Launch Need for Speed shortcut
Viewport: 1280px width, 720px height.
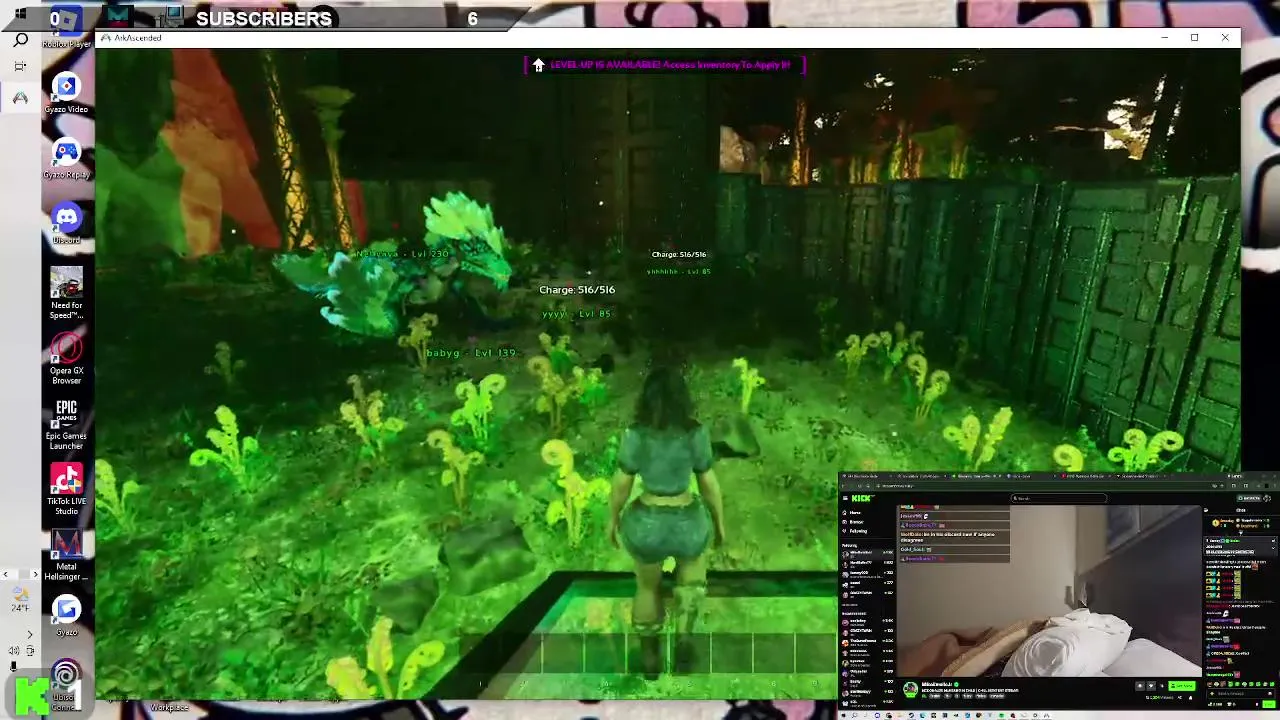66,294
